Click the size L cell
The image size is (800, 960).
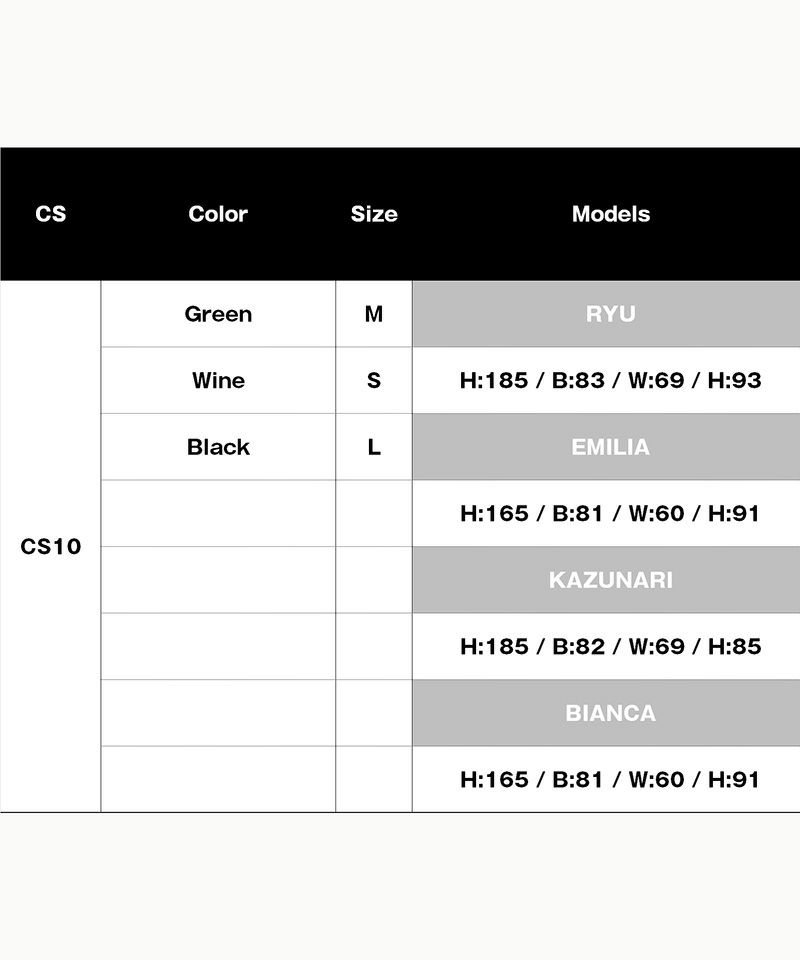click(x=374, y=447)
